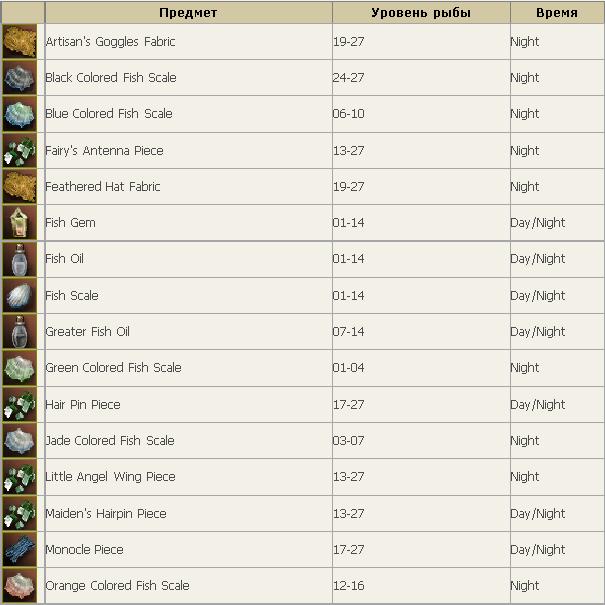
Task: Click the Fish Gem lantern icon
Action: [x=19, y=223]
